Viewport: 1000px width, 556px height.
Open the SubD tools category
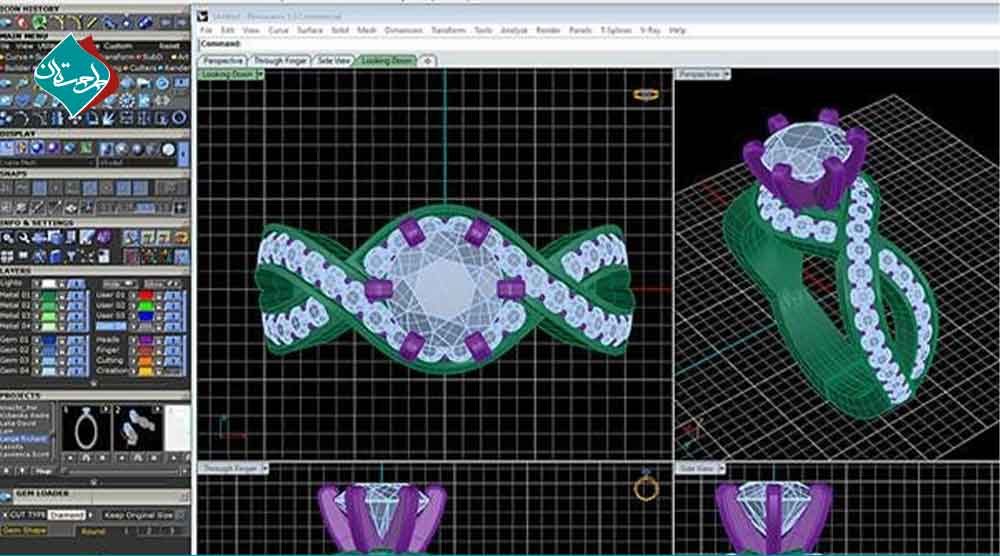(x=152, y=57)
